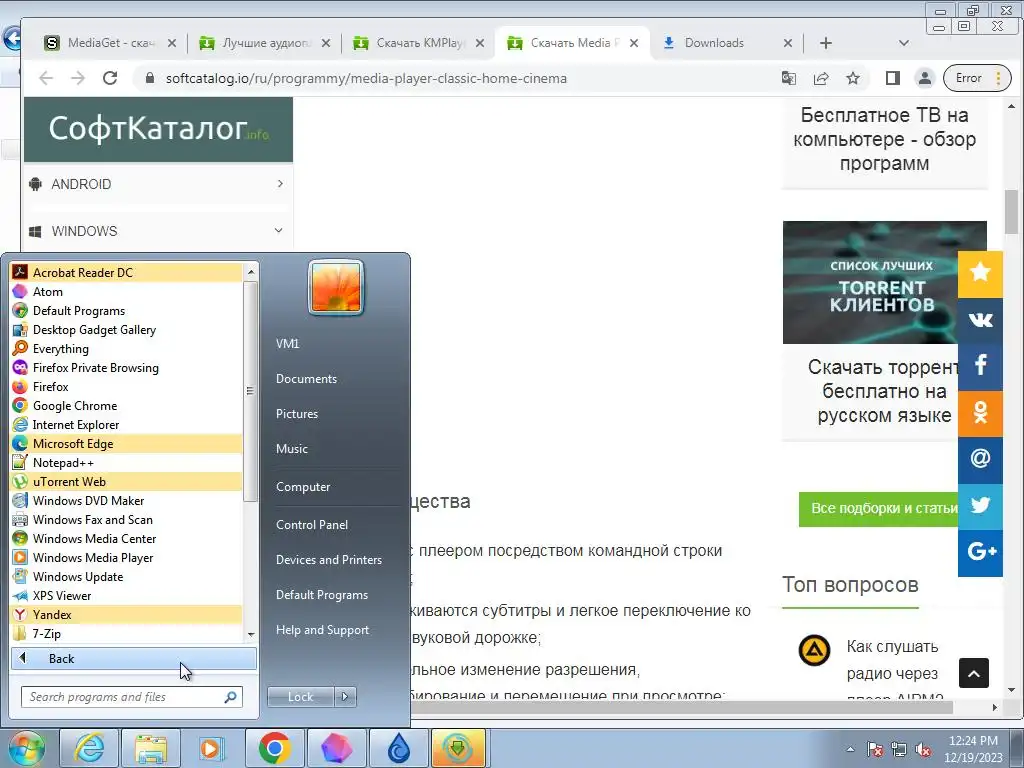Open Control Panel
The image size is (1024, 768).
(x=312, y=524)
